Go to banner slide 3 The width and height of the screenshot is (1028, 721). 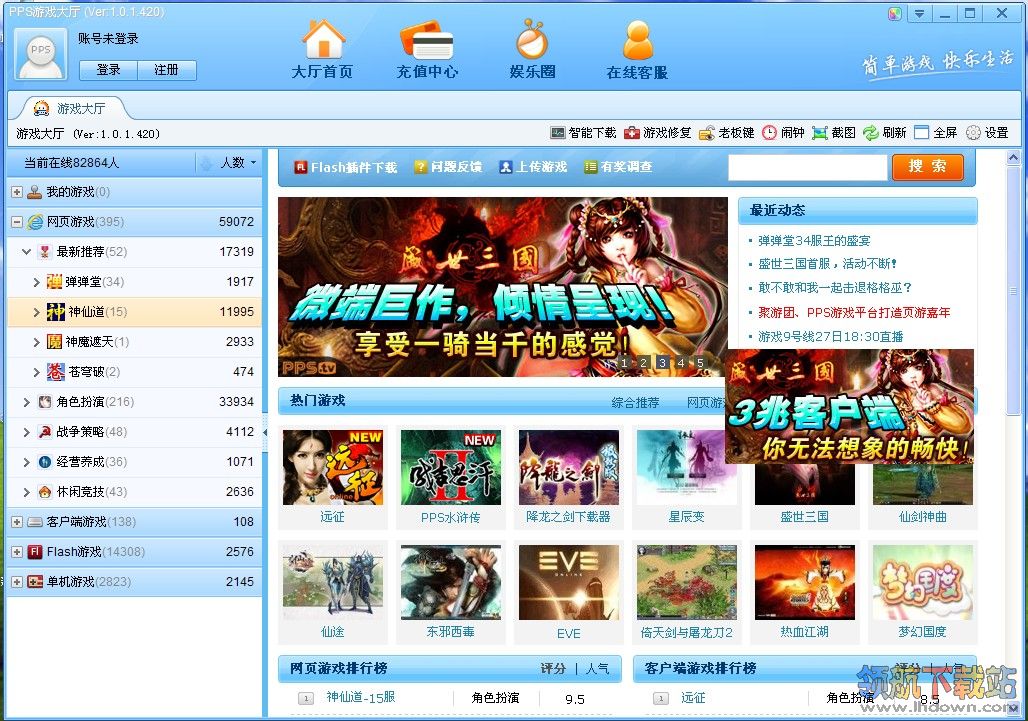[662, 362]
